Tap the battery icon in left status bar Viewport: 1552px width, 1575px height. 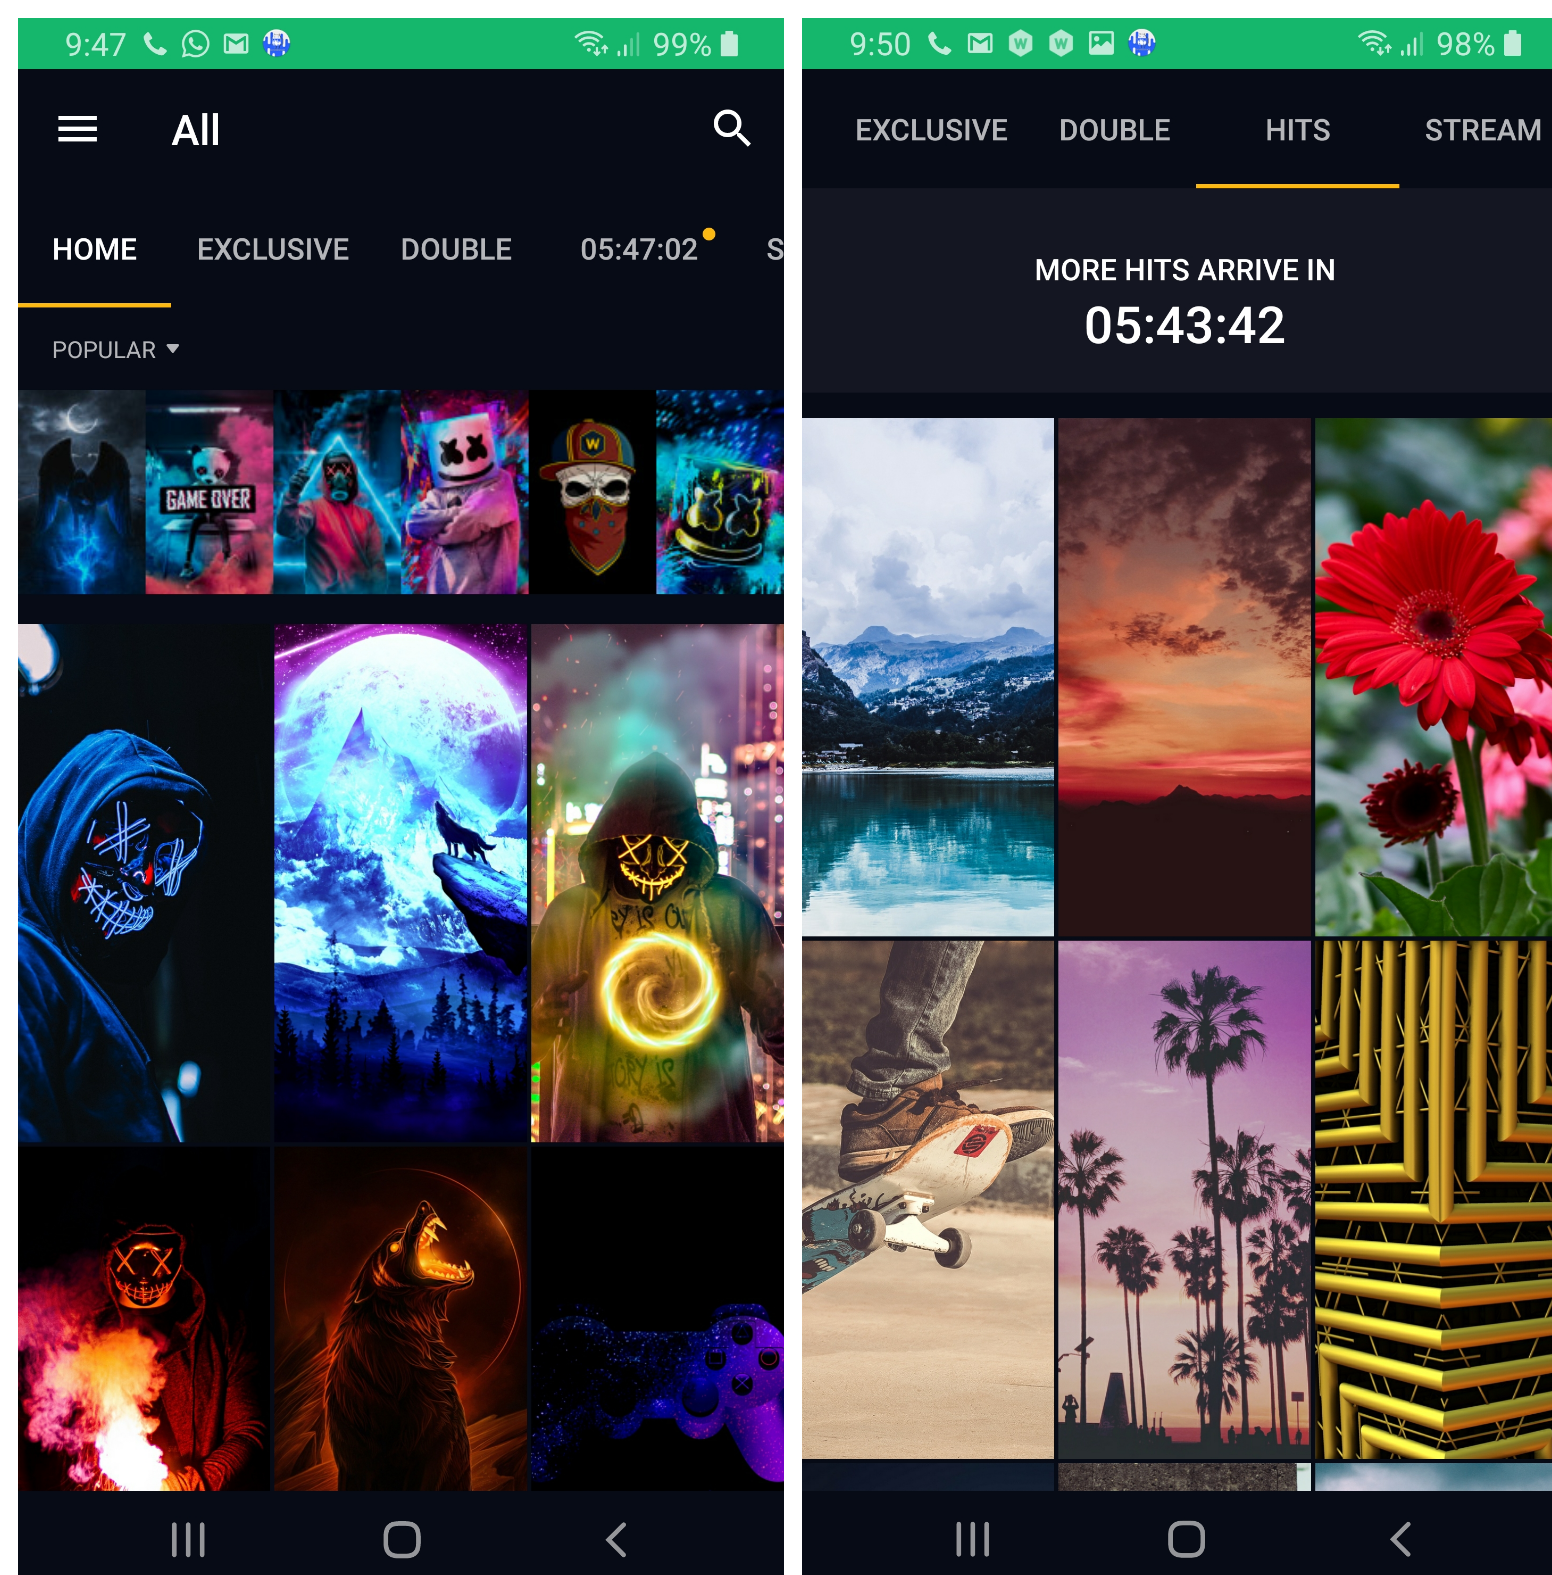point(730,44)
